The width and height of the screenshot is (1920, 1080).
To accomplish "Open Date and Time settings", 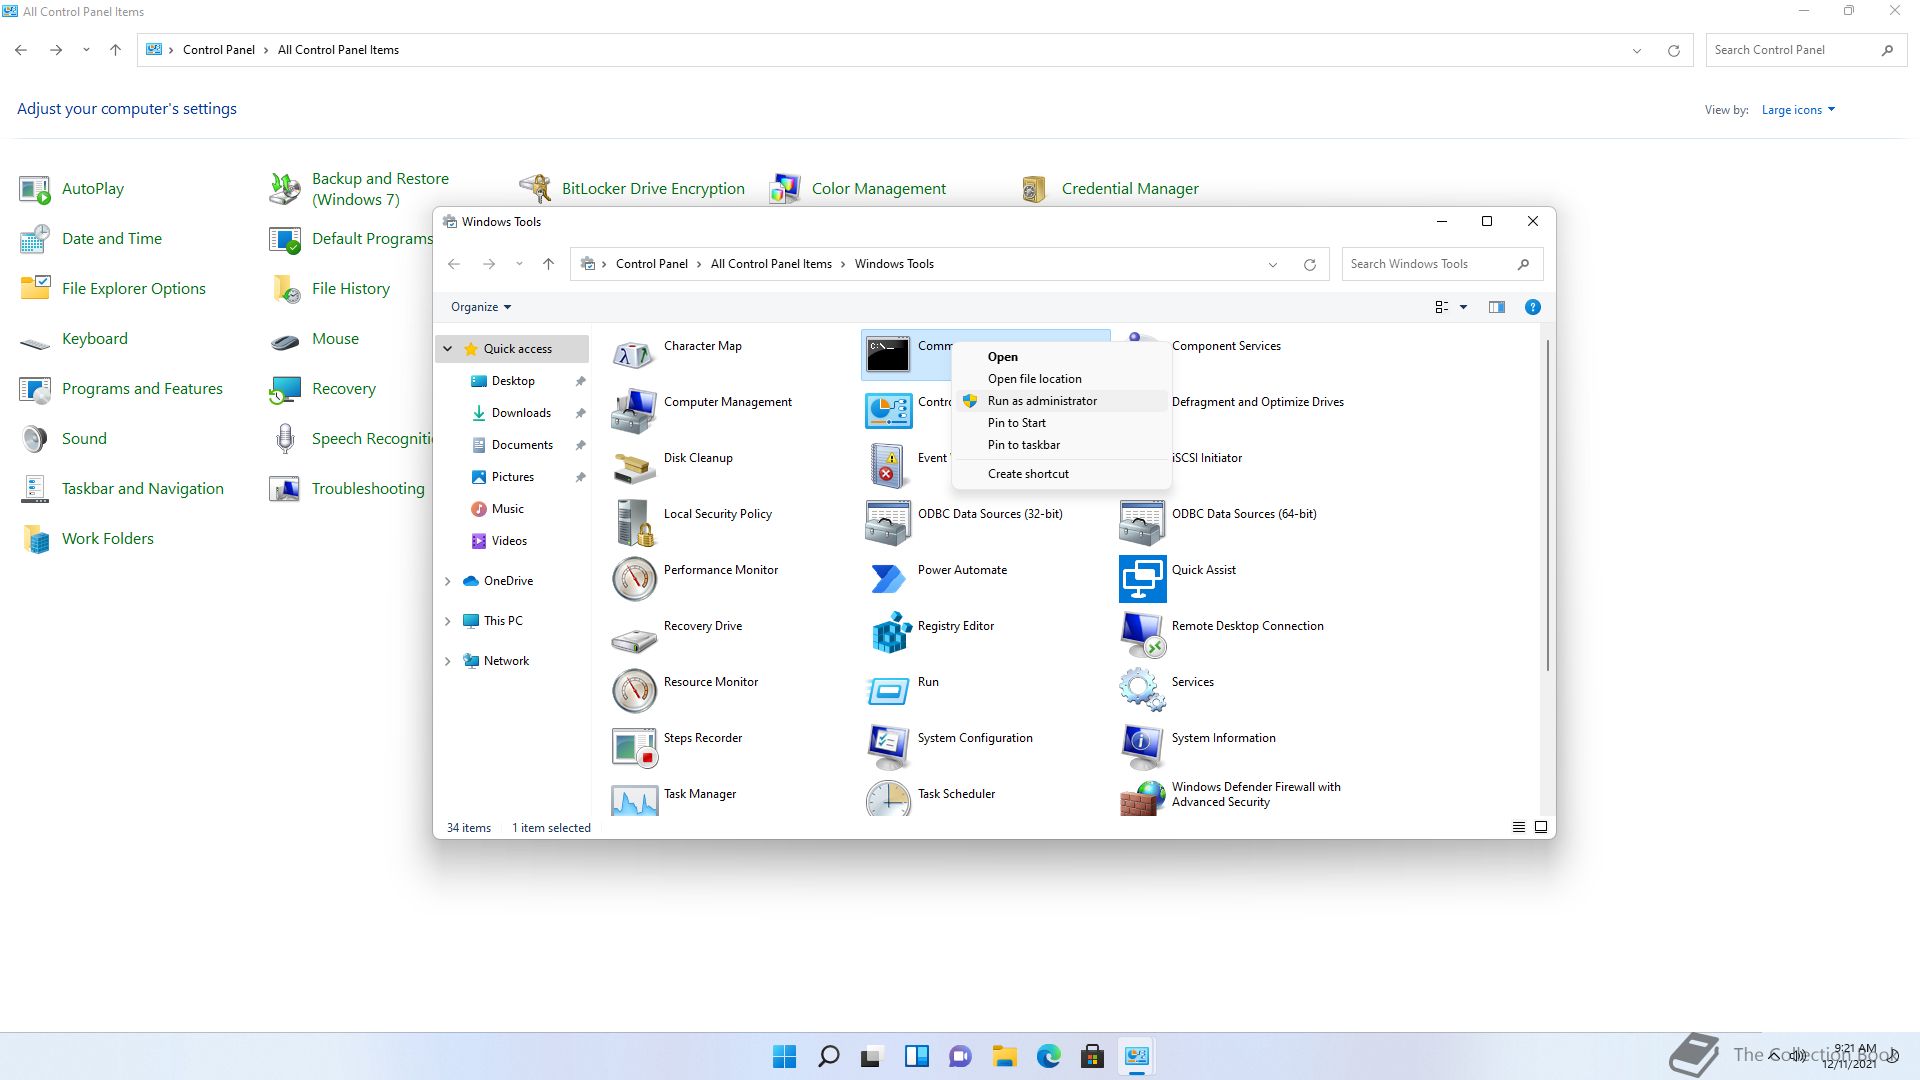I will 112,239.
